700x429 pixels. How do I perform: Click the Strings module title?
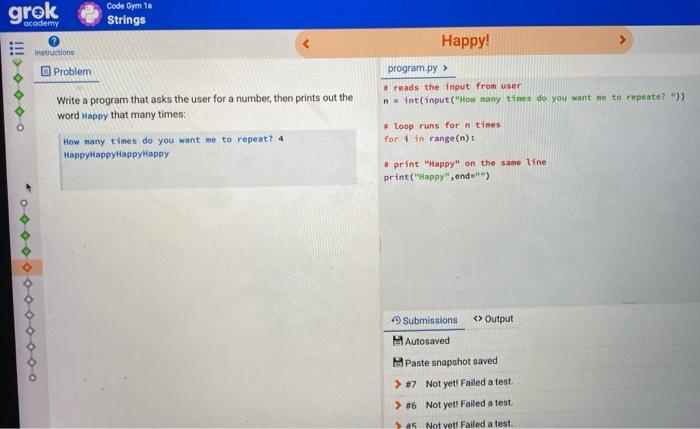(x=126, y=20)
